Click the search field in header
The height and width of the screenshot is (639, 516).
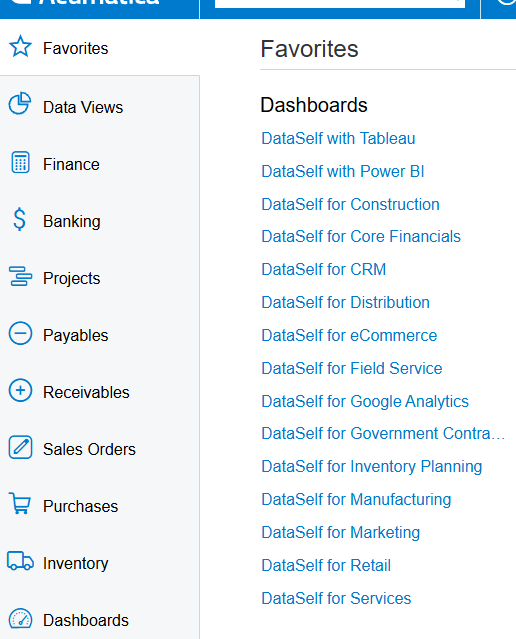(x=340, y=3)
